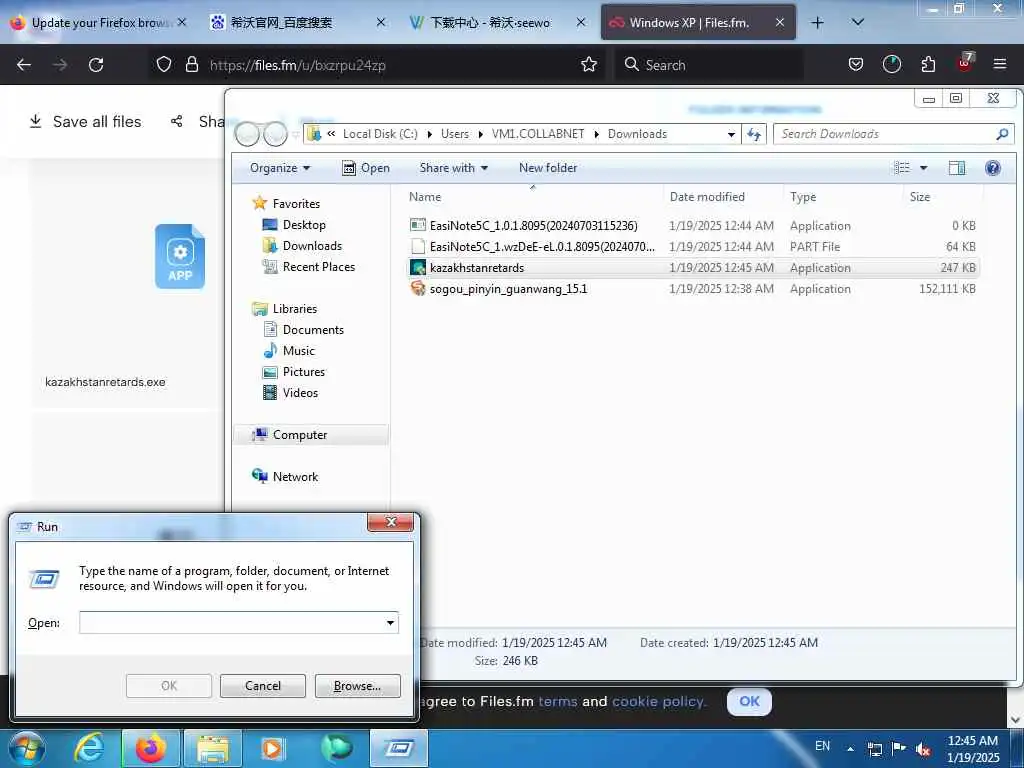The height and width of the screenshot is (768, 1024).
Task: Sort files by Size column header
Action: point(920,197)
